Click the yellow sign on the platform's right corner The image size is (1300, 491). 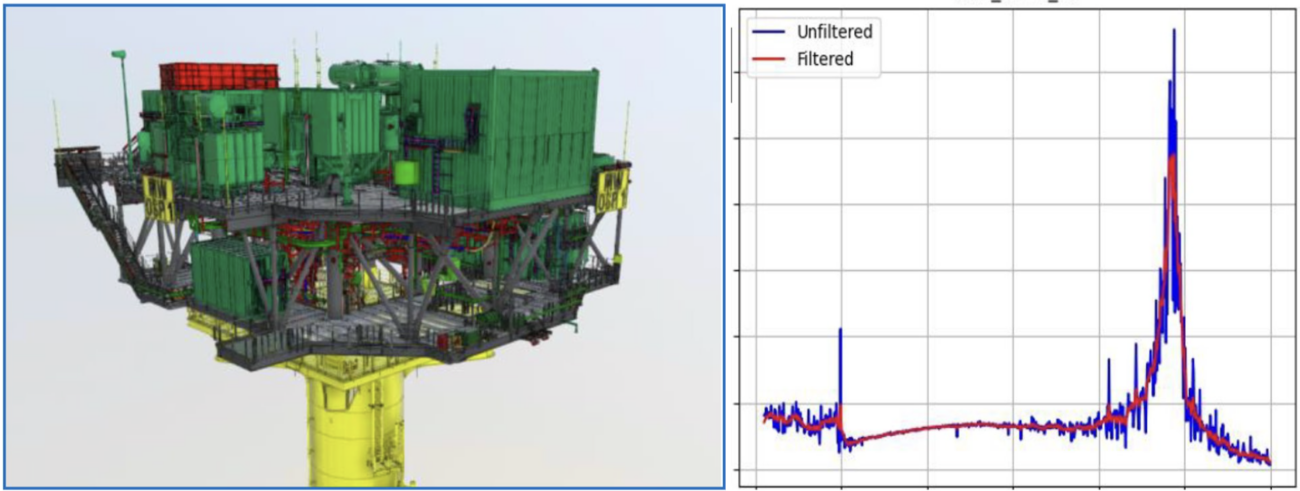point(611,188)
